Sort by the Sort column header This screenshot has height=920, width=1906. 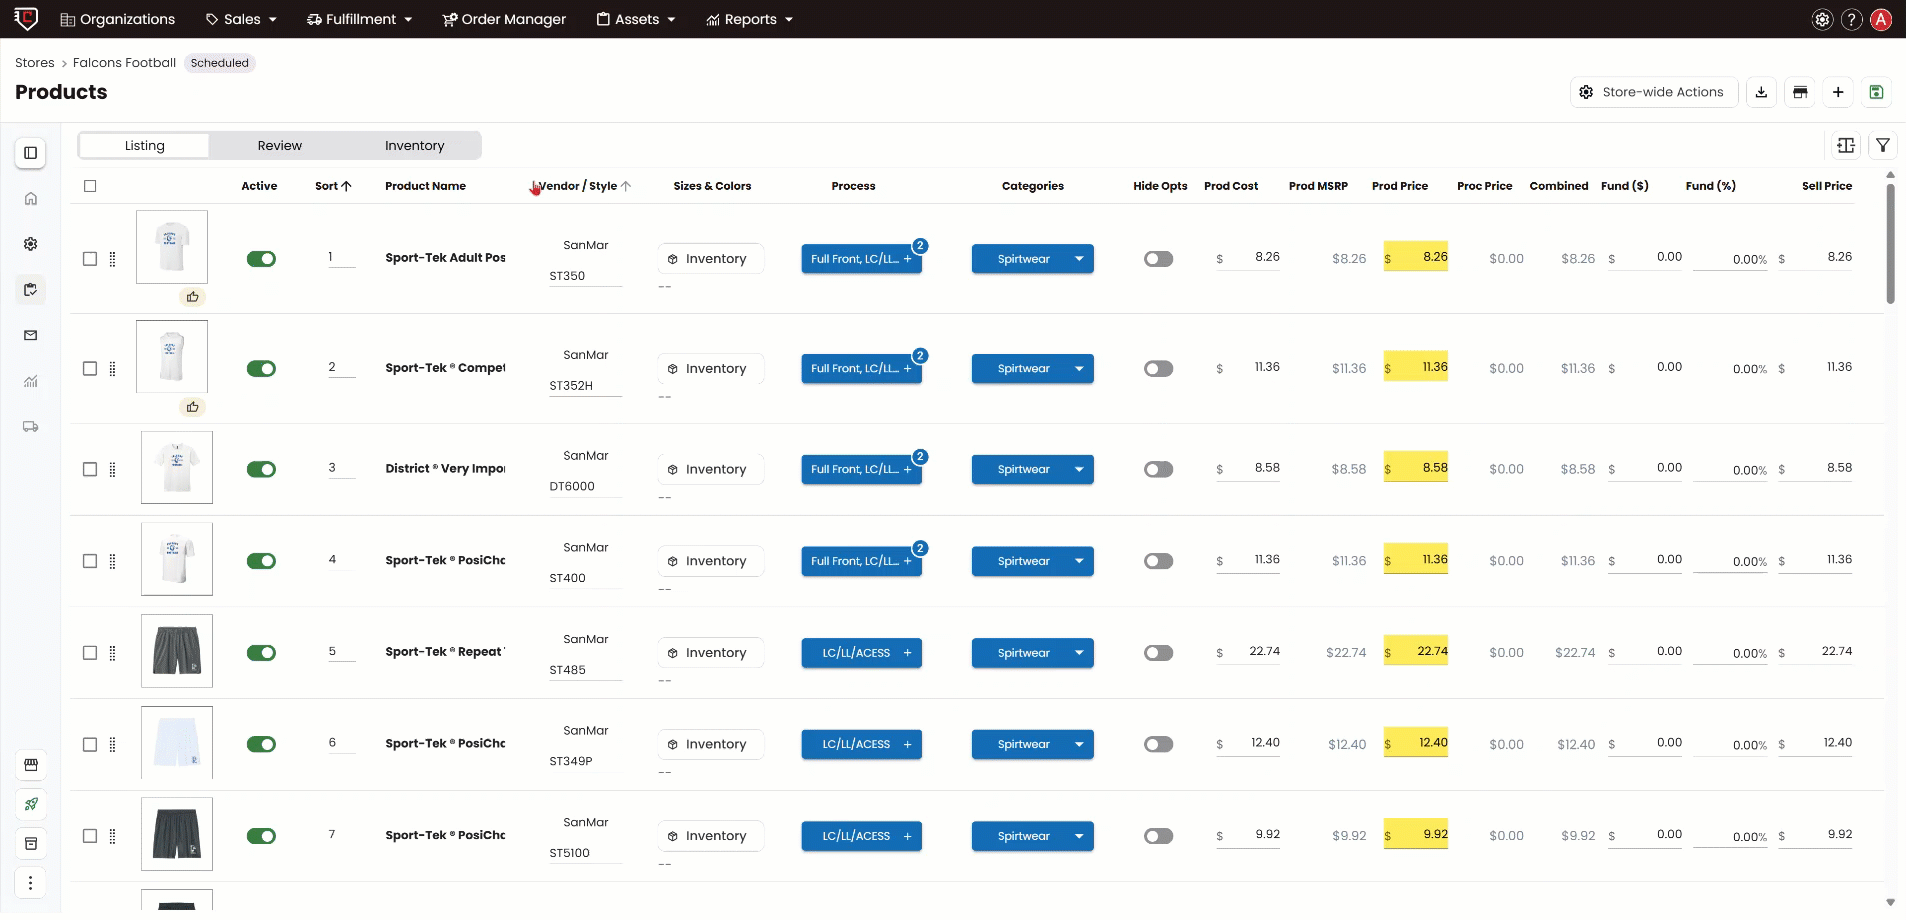[333, 186]
